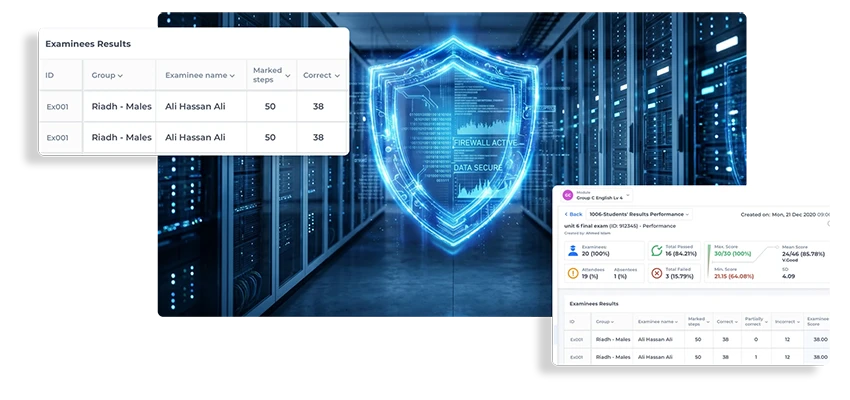Click the Examinees count 20 (100%)
This screenshot has height=400, width=850.
point(595,254)
